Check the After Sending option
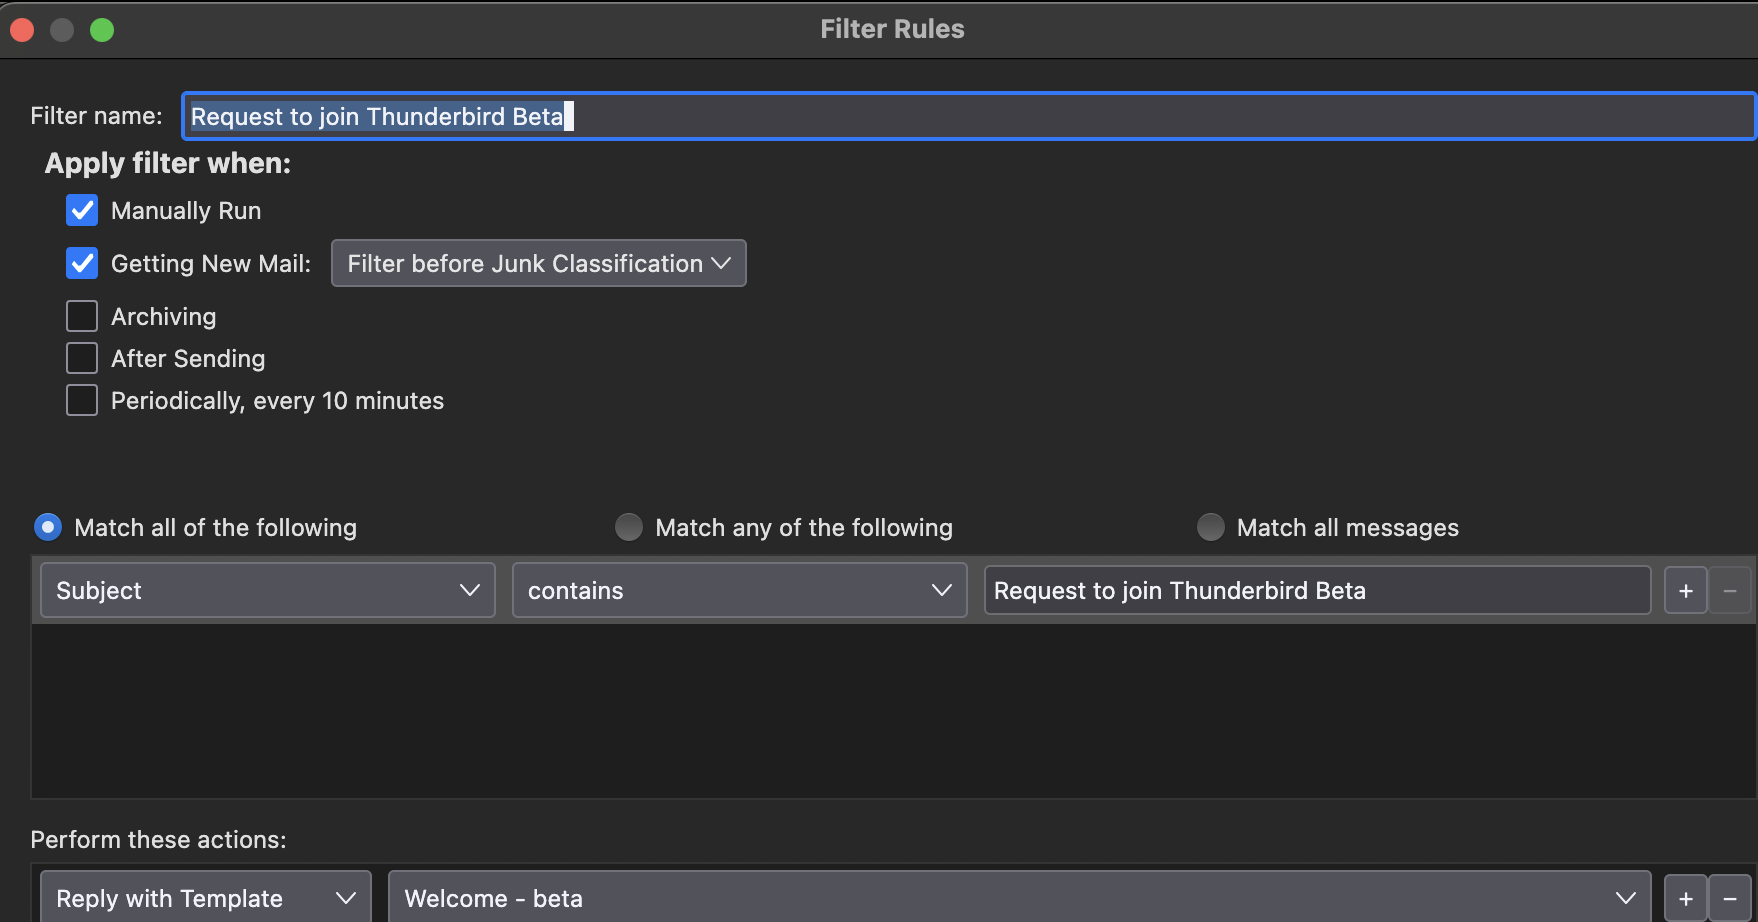 click(x=82, y=359)
